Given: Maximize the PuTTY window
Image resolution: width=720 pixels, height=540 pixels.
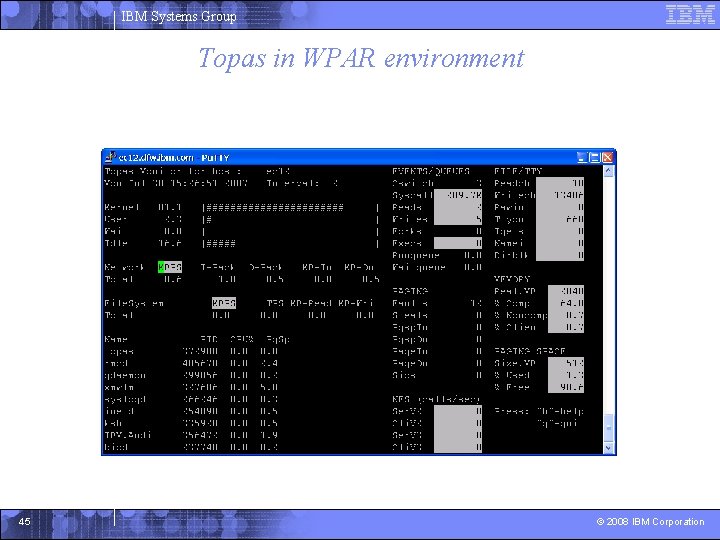Looking at the screenshot, I should tap(595, 158).
